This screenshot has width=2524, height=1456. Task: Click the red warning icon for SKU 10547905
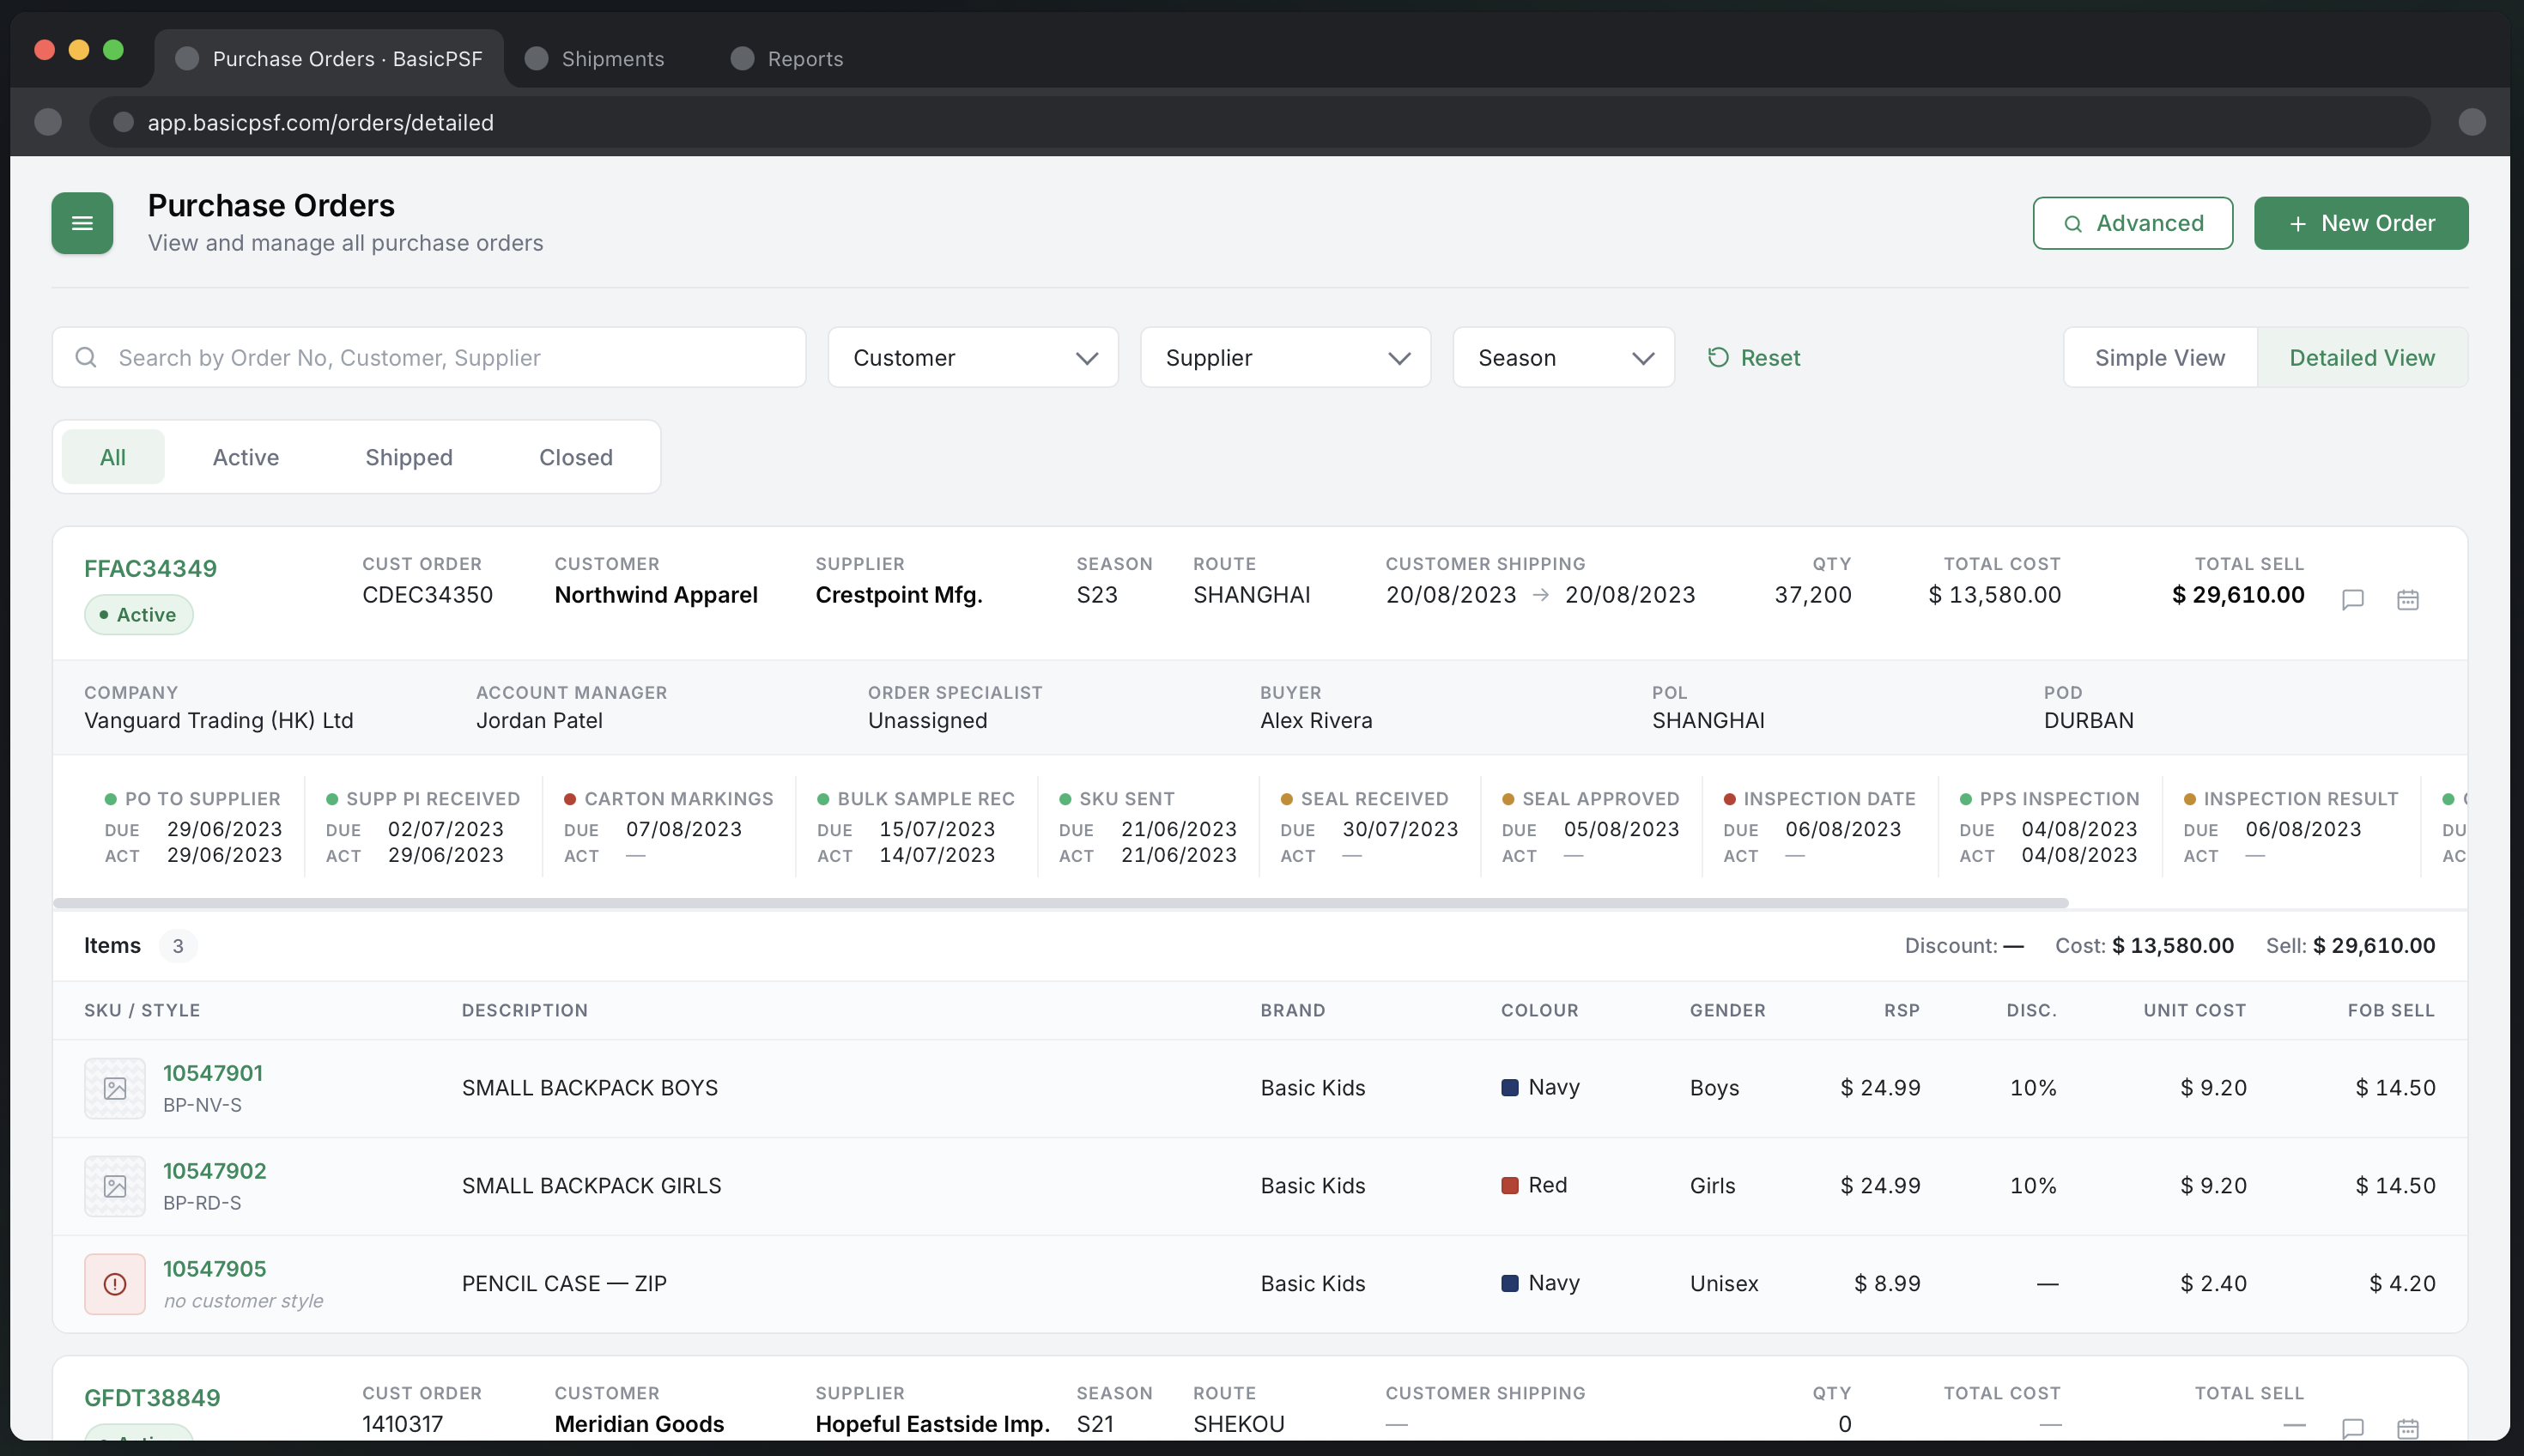[x=115, y=1284]
